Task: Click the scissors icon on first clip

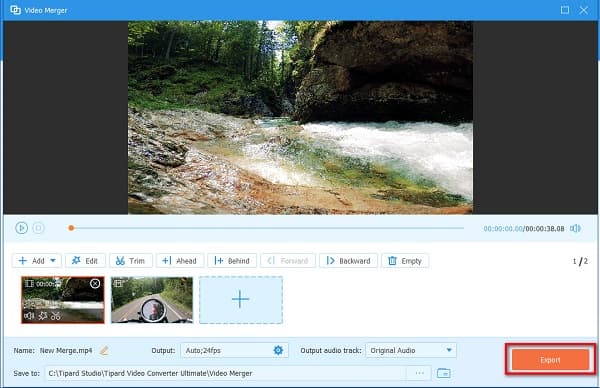Action: [x=56, y=316]
